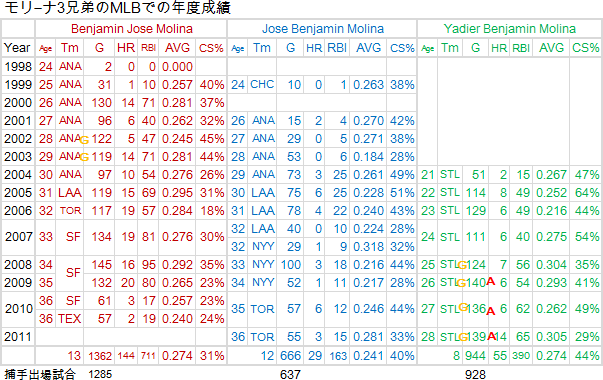Click Jose's career total games 666
Image resolution: width=603 pixels, height=380 pixels.
[x=290, y=356]
